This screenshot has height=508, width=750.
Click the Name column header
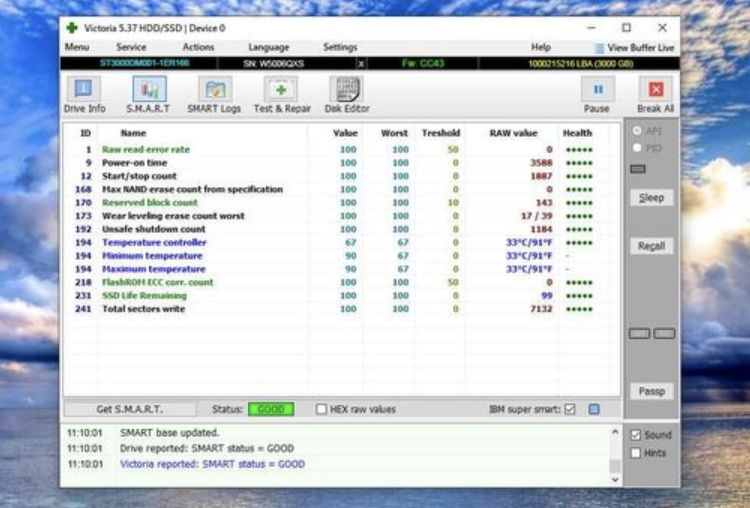pos(133,133)
